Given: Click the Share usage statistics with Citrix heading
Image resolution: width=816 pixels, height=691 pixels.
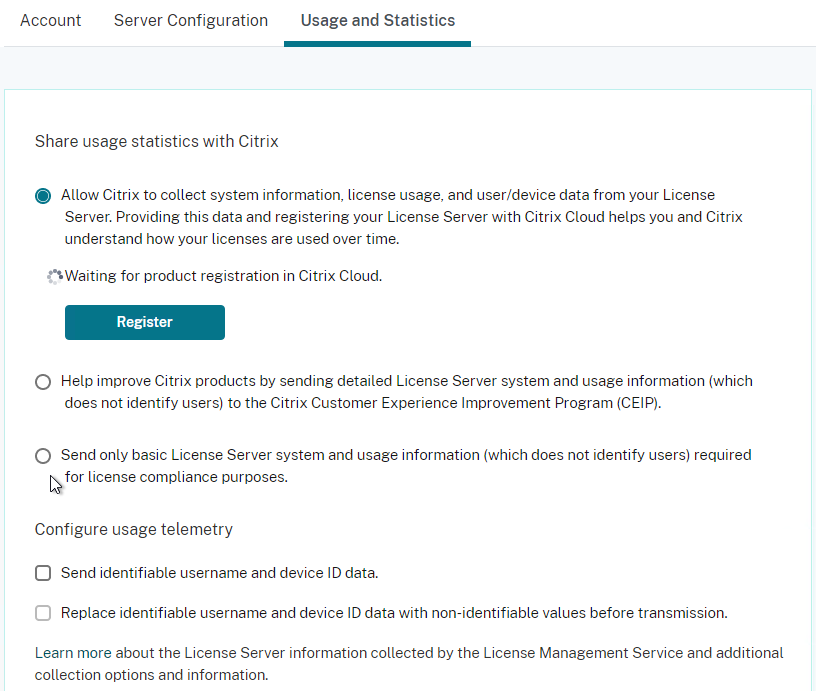Looking at the screenshot, I should click(x=157, y=142).
